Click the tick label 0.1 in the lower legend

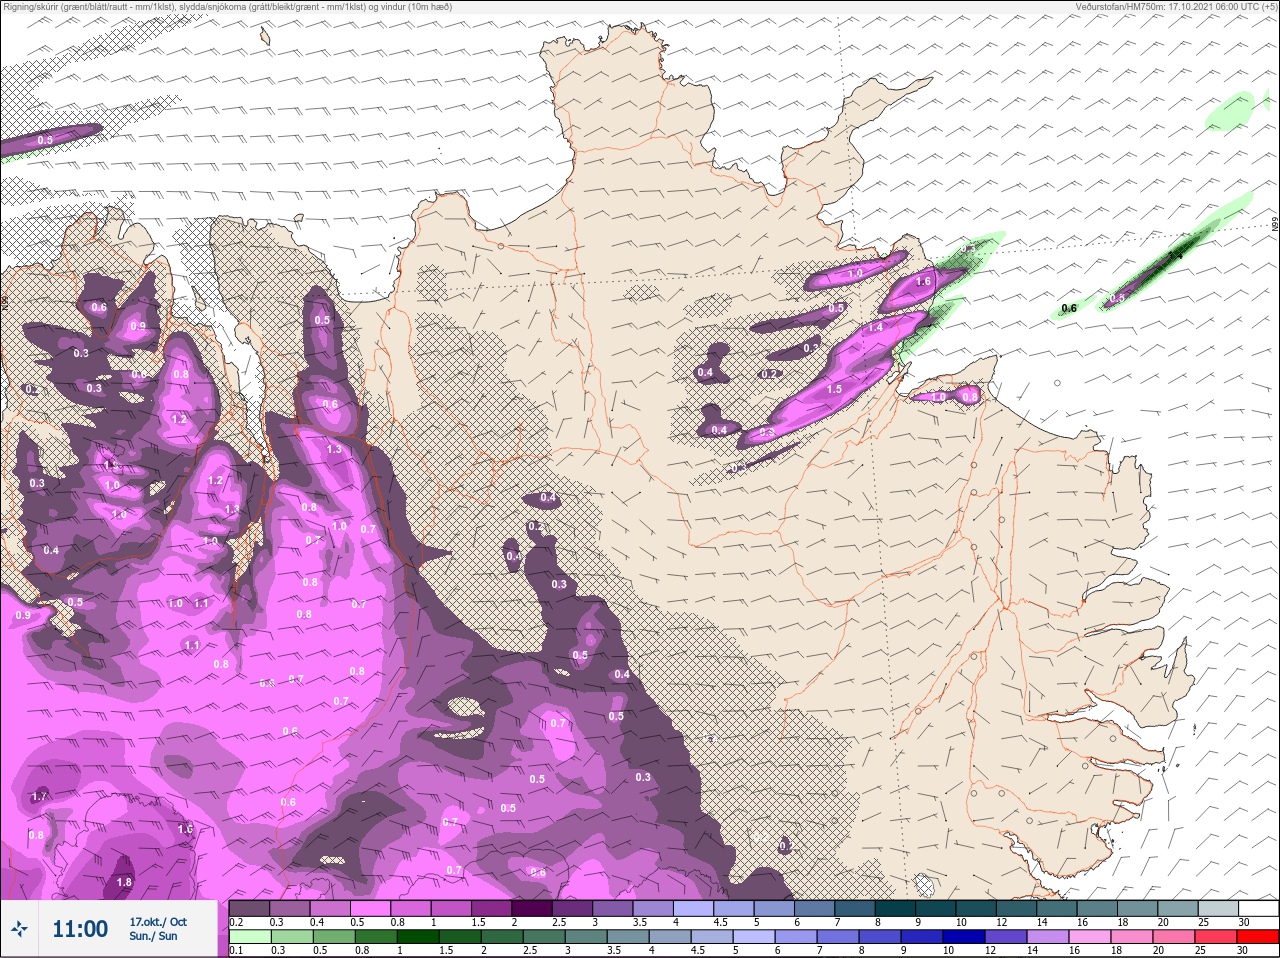pos(235,950)
